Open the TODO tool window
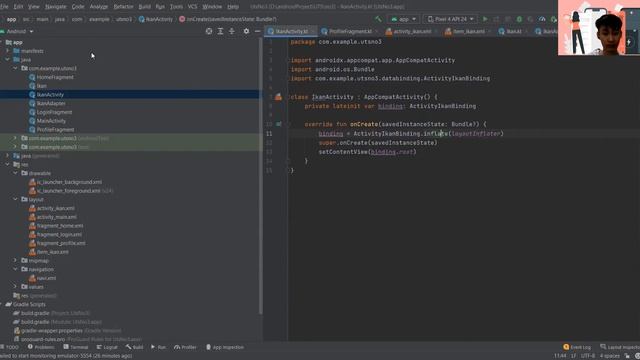 (10, 347)
